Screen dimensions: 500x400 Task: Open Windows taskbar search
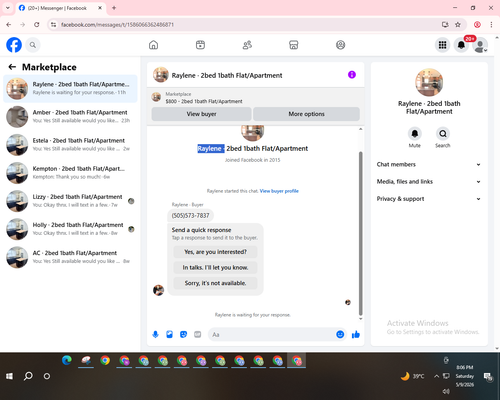click(x=28, y=376)
